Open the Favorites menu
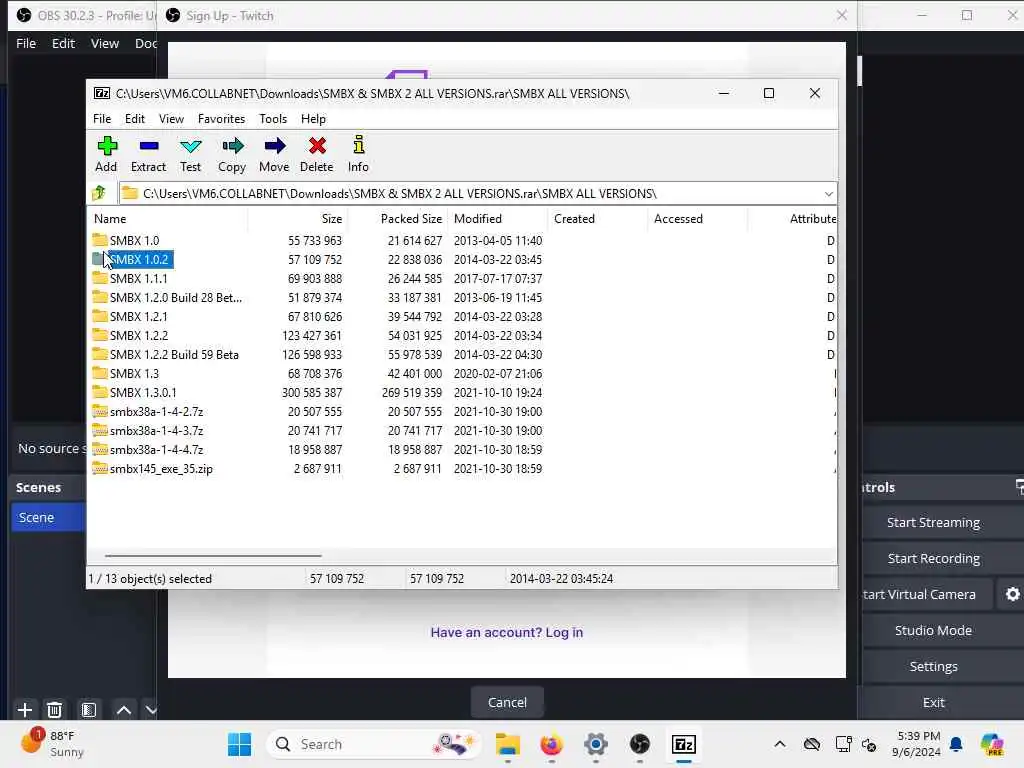Viewport: 1024px width, 768px height. 221,119
